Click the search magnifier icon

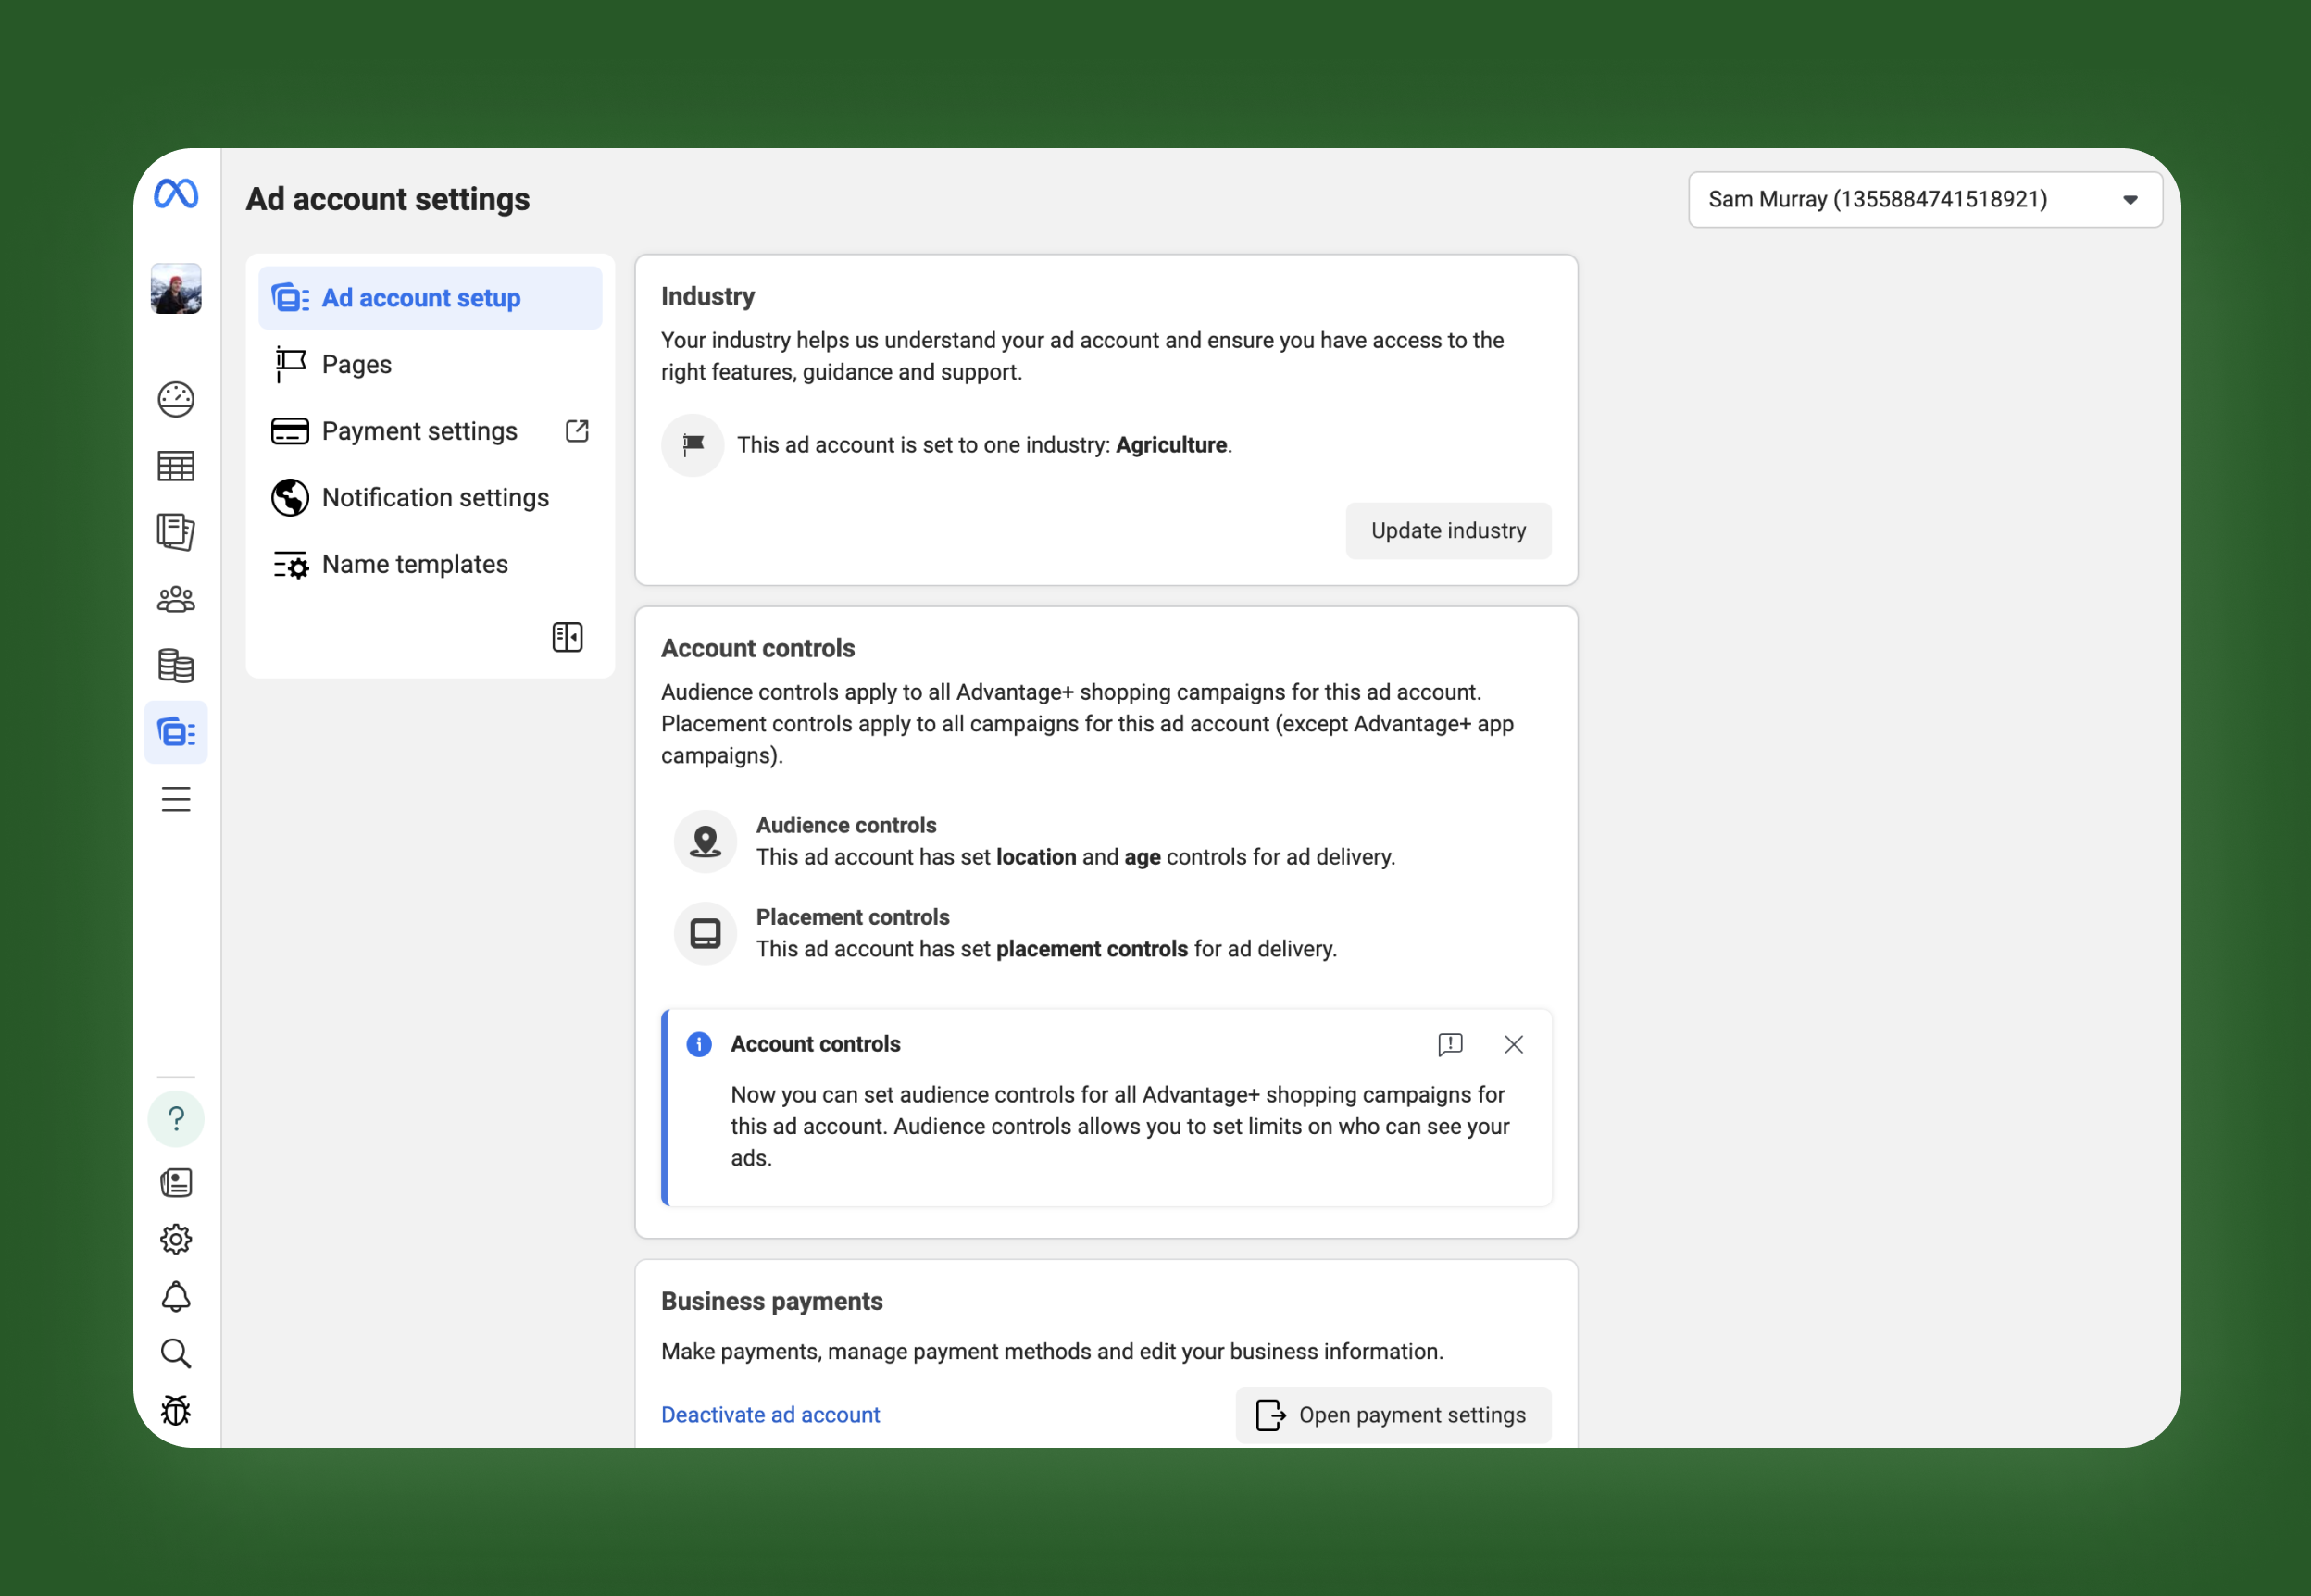tap(176, 1353)
